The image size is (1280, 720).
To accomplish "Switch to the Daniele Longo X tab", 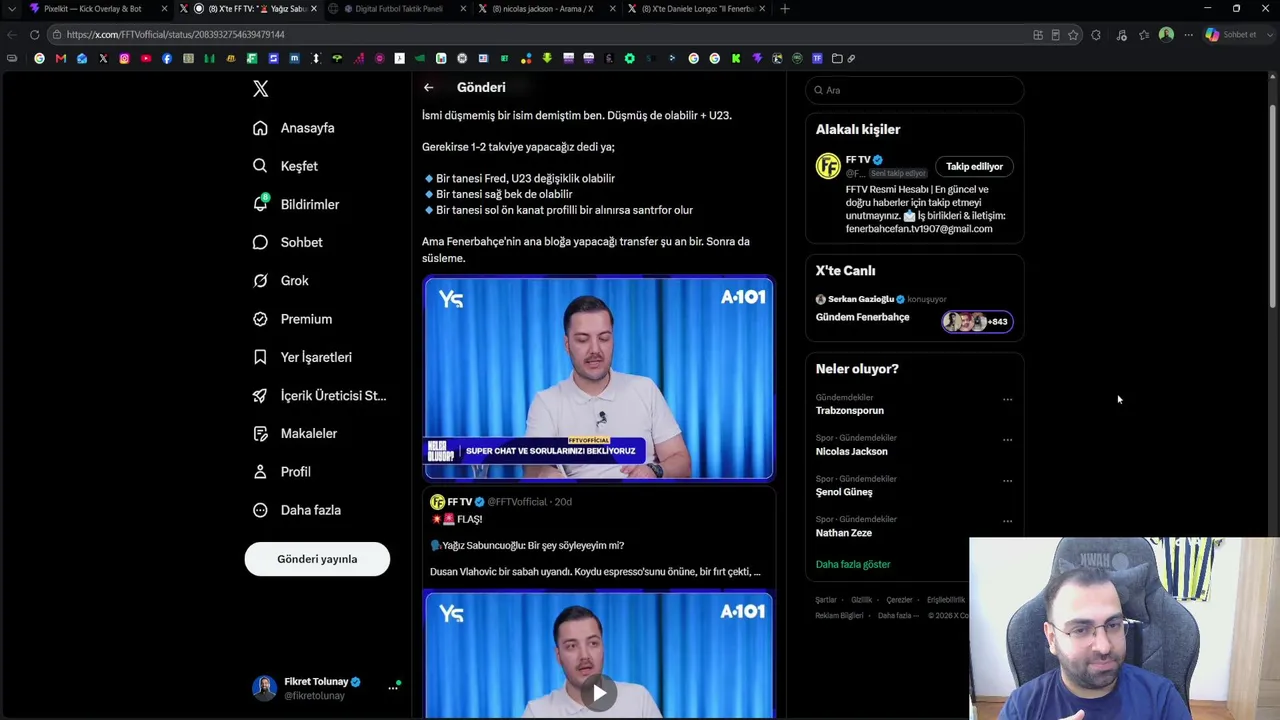I will tap(697, 9).
